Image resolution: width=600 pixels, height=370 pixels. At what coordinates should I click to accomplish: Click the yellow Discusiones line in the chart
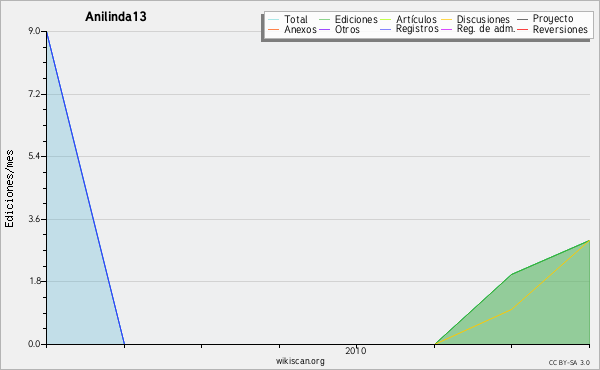click(512, 308)
